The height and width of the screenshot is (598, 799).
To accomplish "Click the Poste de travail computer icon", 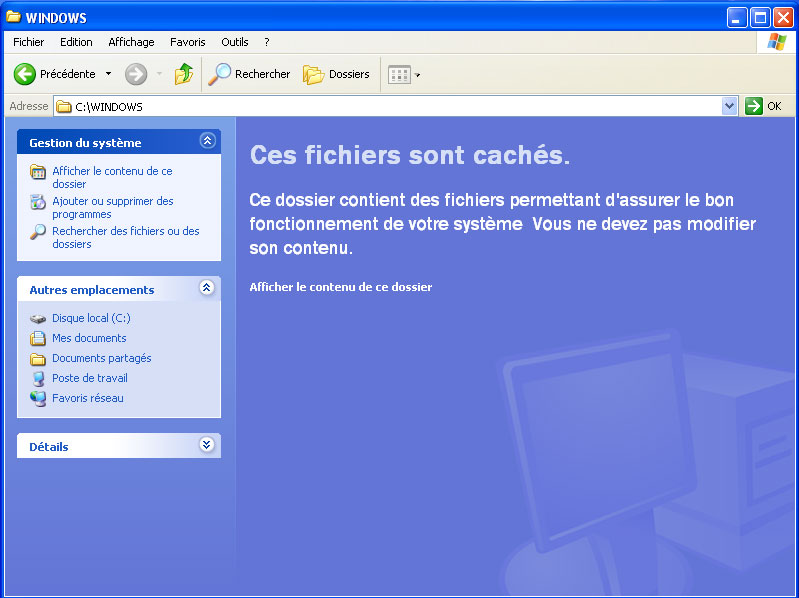I will click(x=38, y=378).
